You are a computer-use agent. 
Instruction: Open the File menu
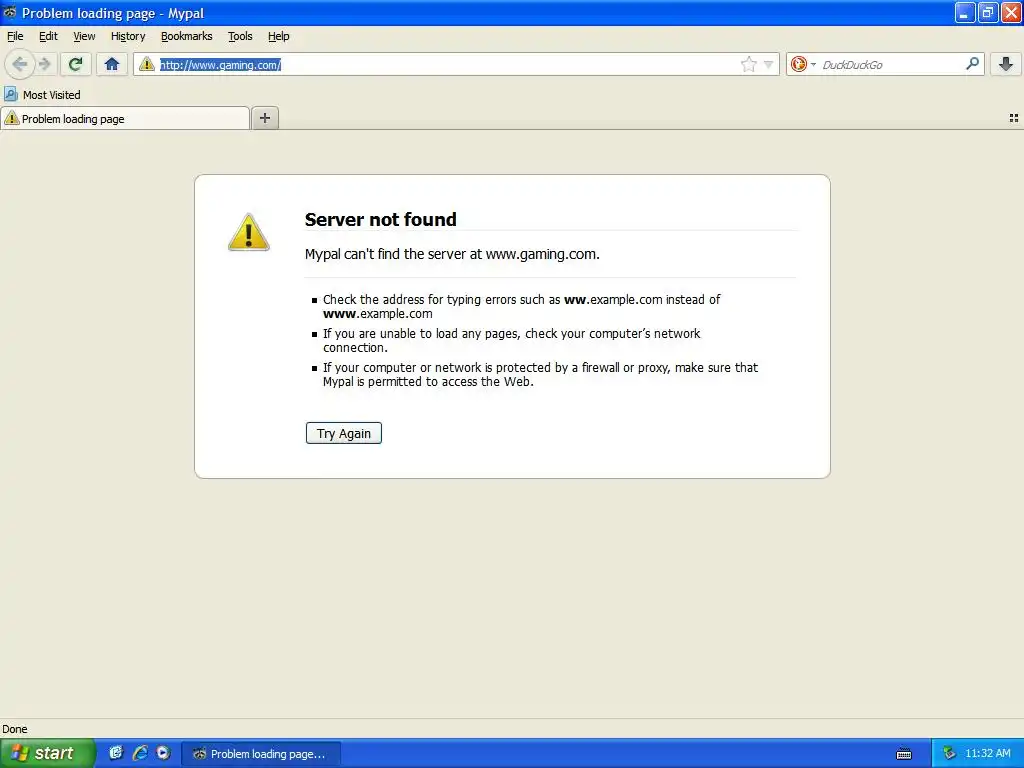point(15,36)
